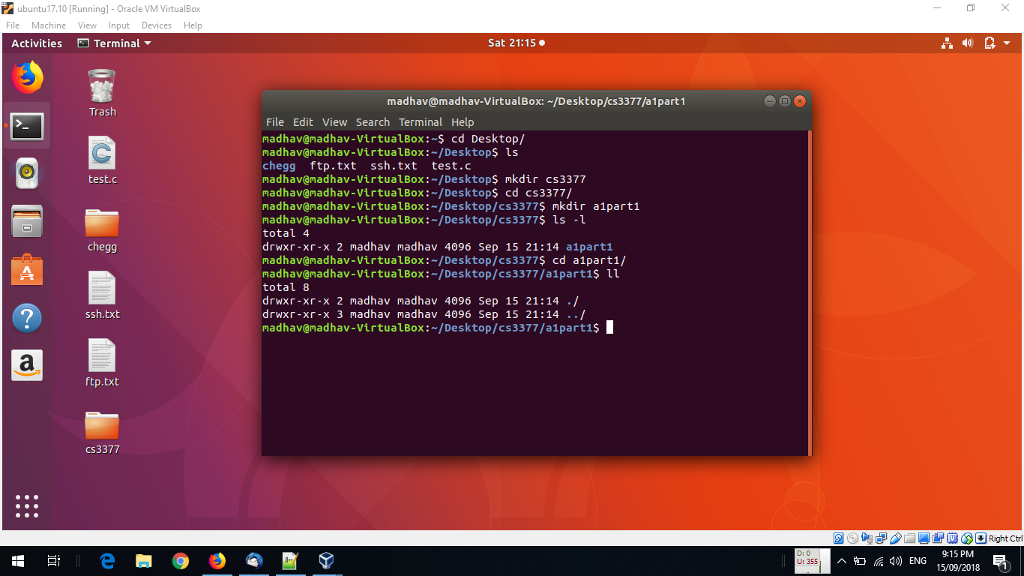The width and height of the screenshot is (1024, 576).
Task: Select the chegg folder on the desktop
Action: coord(102,230)
